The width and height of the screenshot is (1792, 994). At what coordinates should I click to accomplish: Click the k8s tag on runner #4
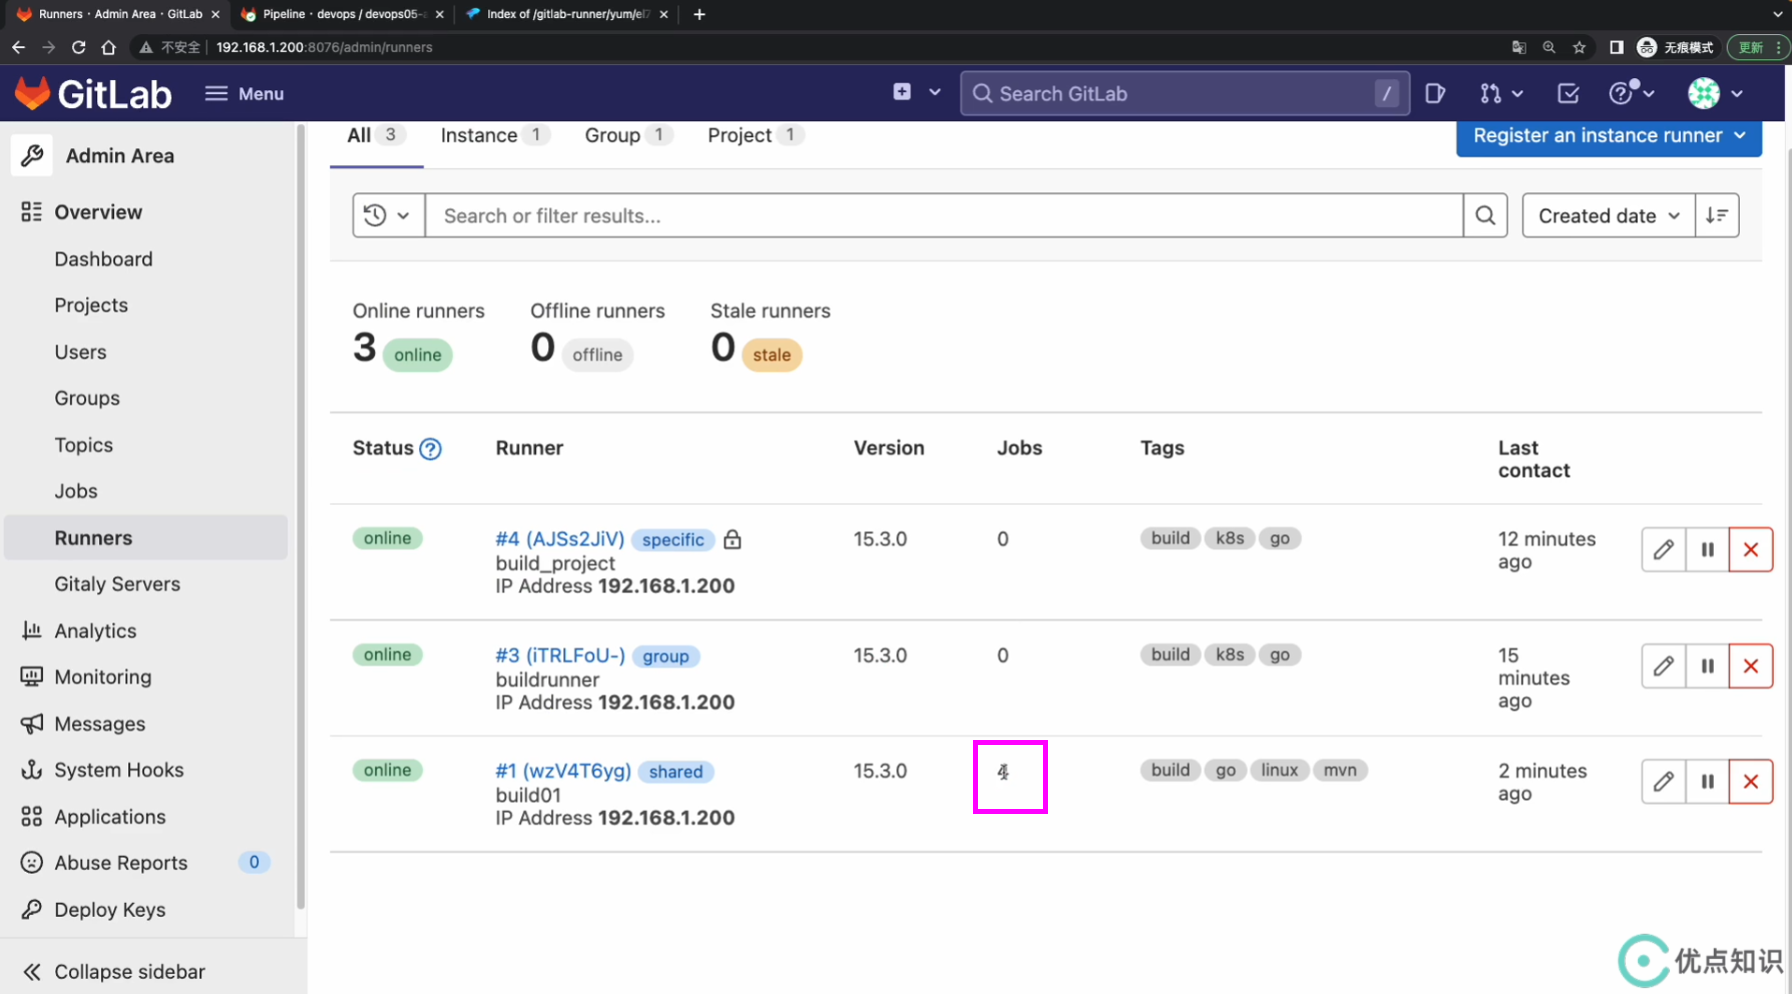(x=1229, y=538)
